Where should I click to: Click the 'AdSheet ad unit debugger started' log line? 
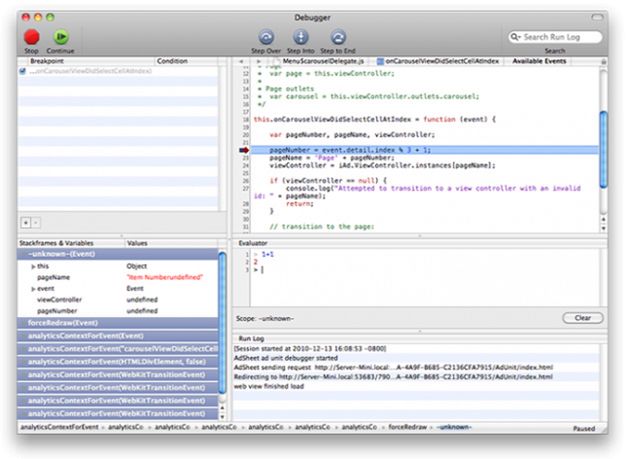point(416,358)
